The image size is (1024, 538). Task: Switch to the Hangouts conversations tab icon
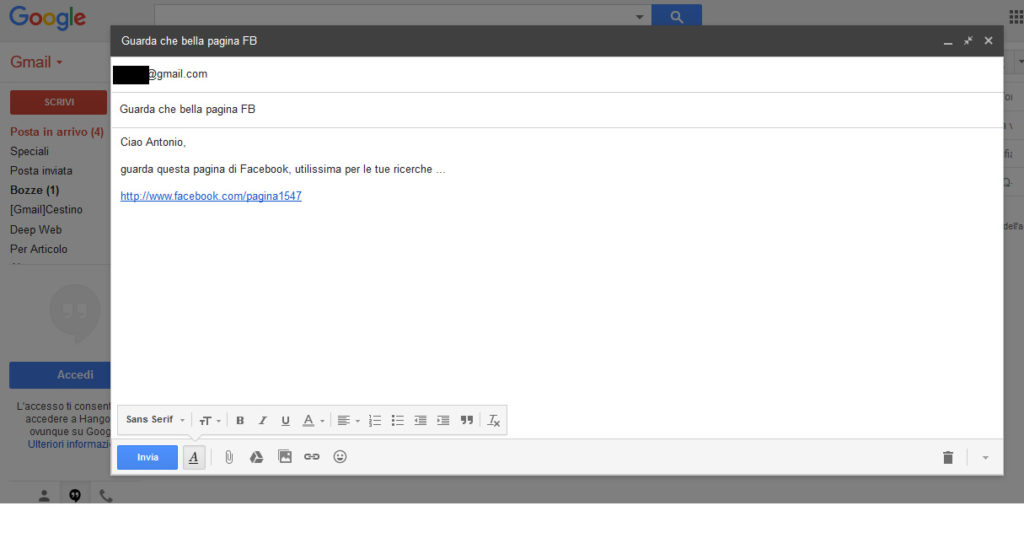(75, 496)
